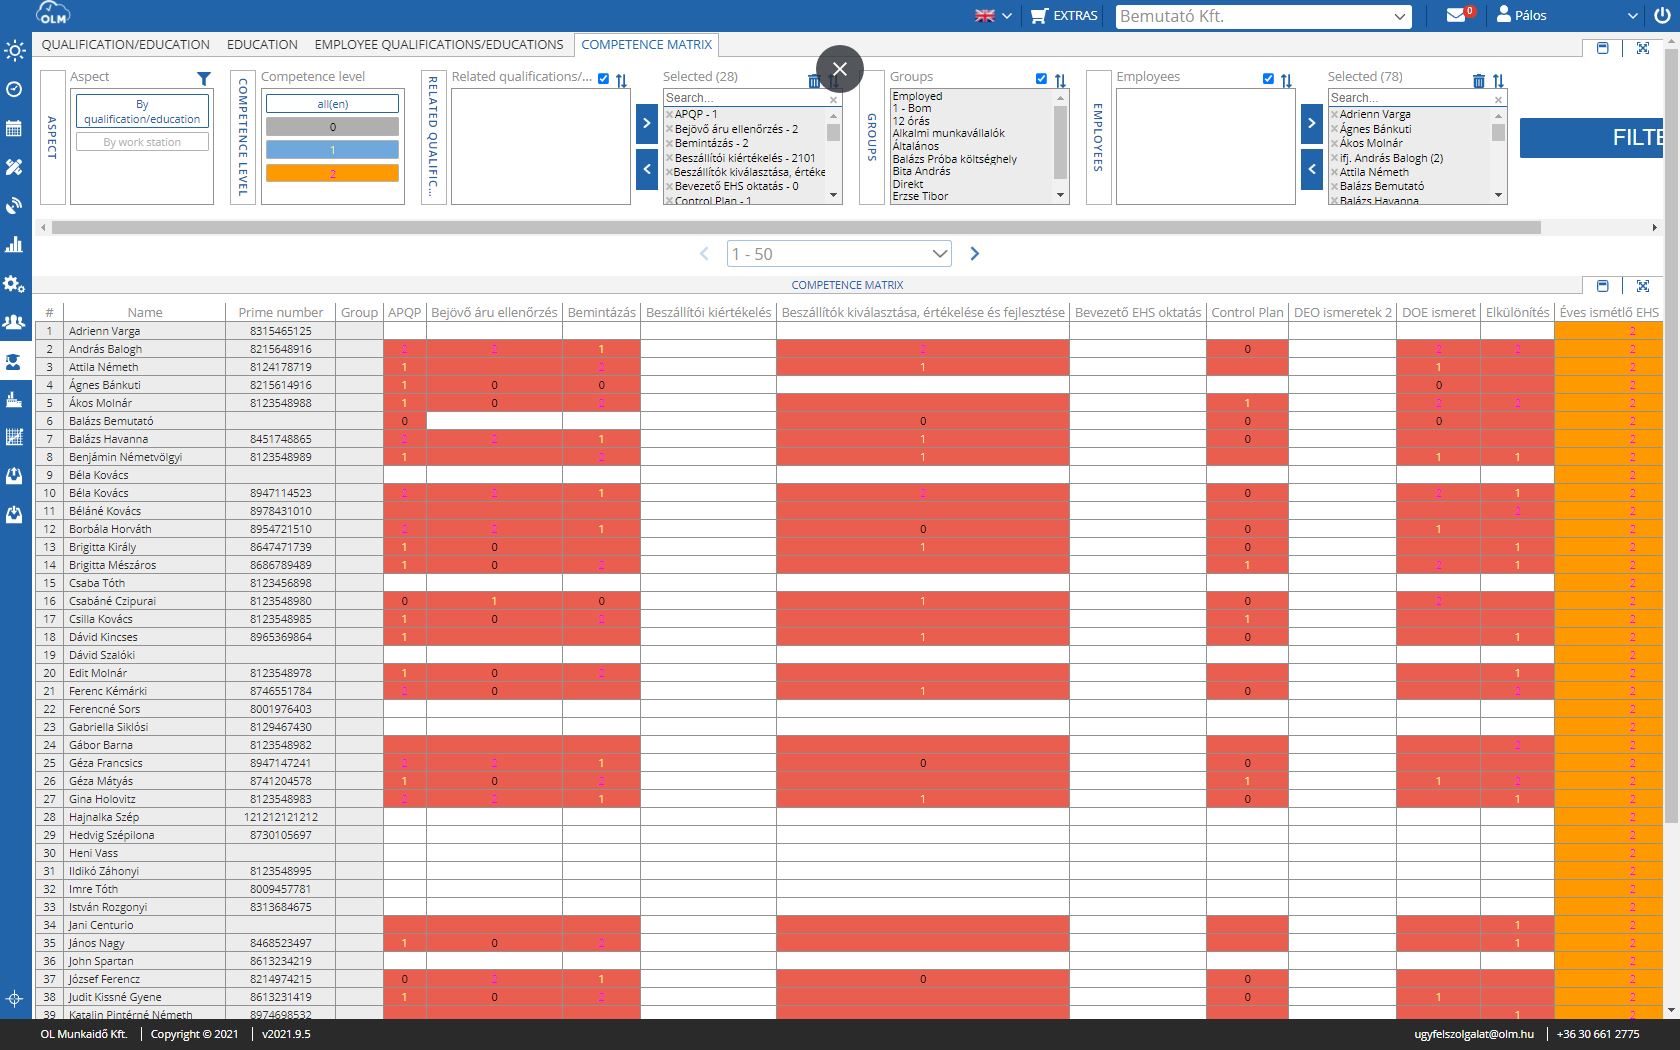Open the calendar module in sidebar
The image size is (1680, 1050).
click(15, 128)
